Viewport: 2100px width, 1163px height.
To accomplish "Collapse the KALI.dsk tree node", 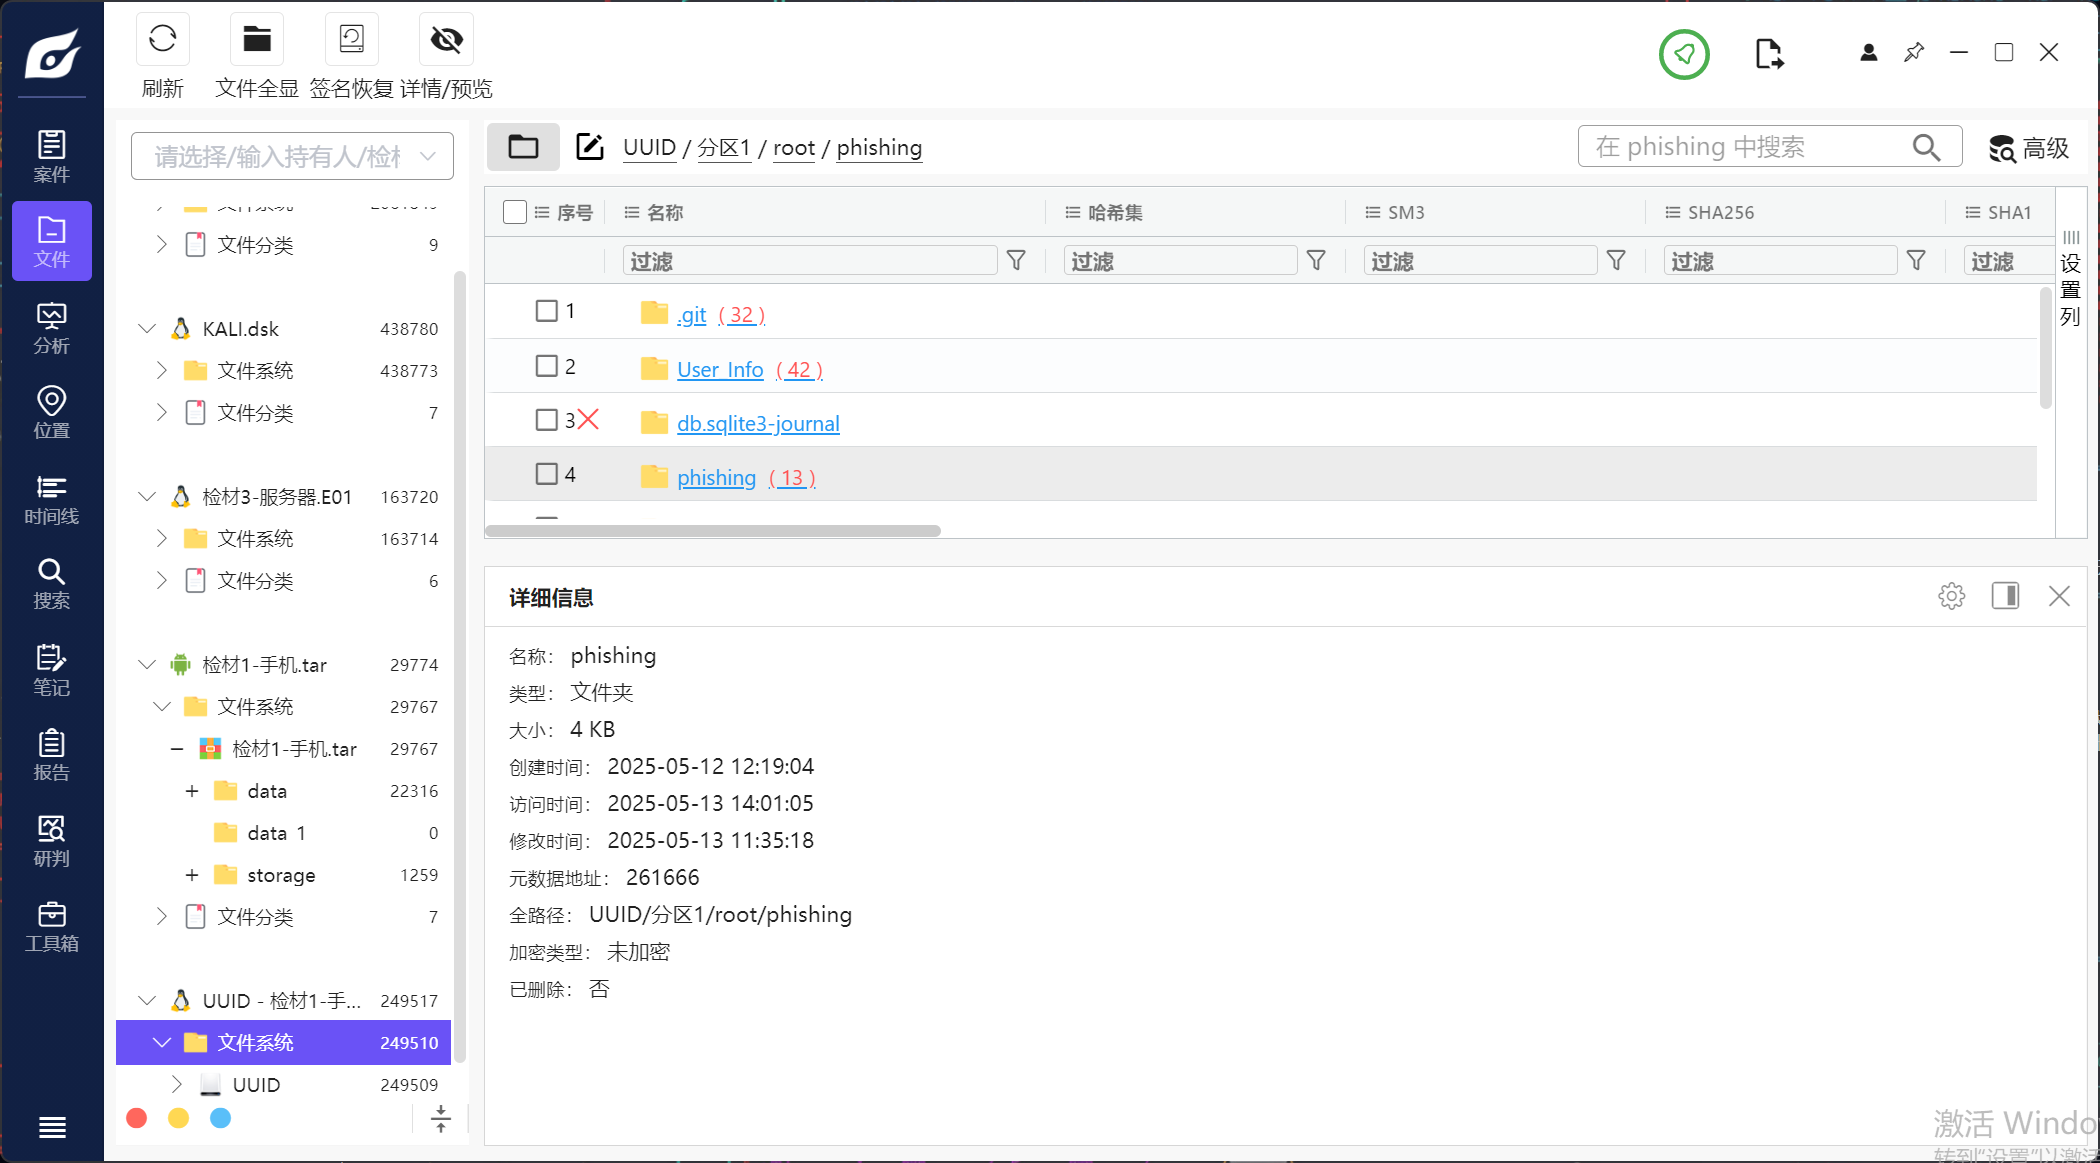I will (x=147, y=329).
